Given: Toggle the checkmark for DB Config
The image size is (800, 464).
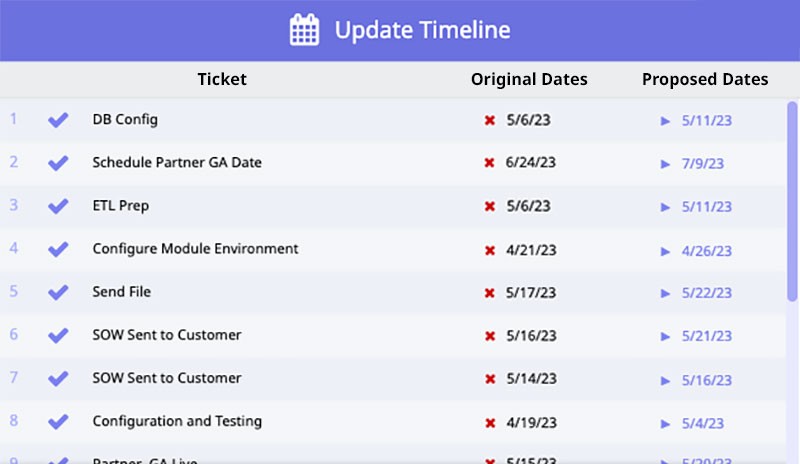Looking at the screenshot, I should click(58, 120).
